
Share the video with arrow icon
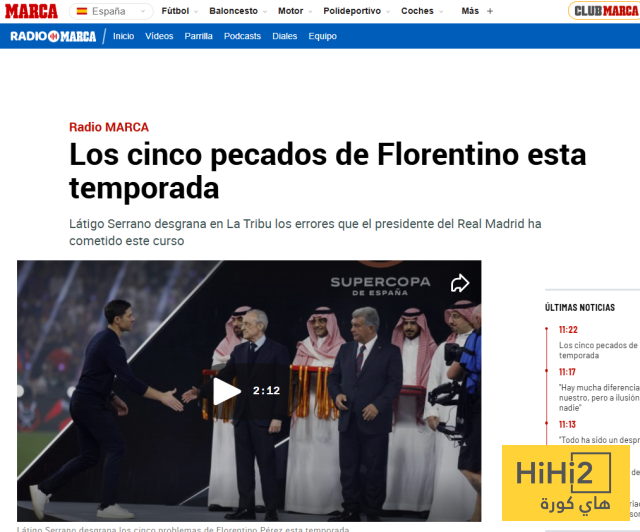[x=459, y=283]
